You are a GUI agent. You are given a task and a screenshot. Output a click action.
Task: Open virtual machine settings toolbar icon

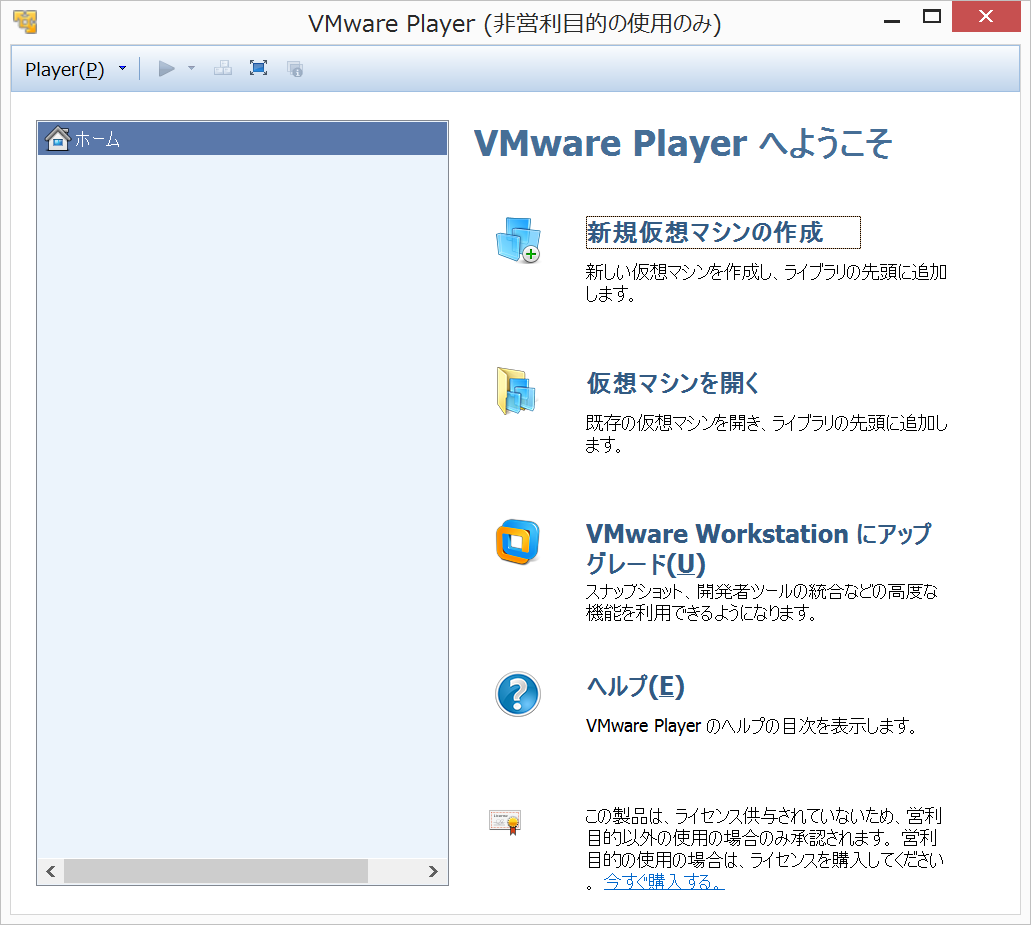point(294,68)
